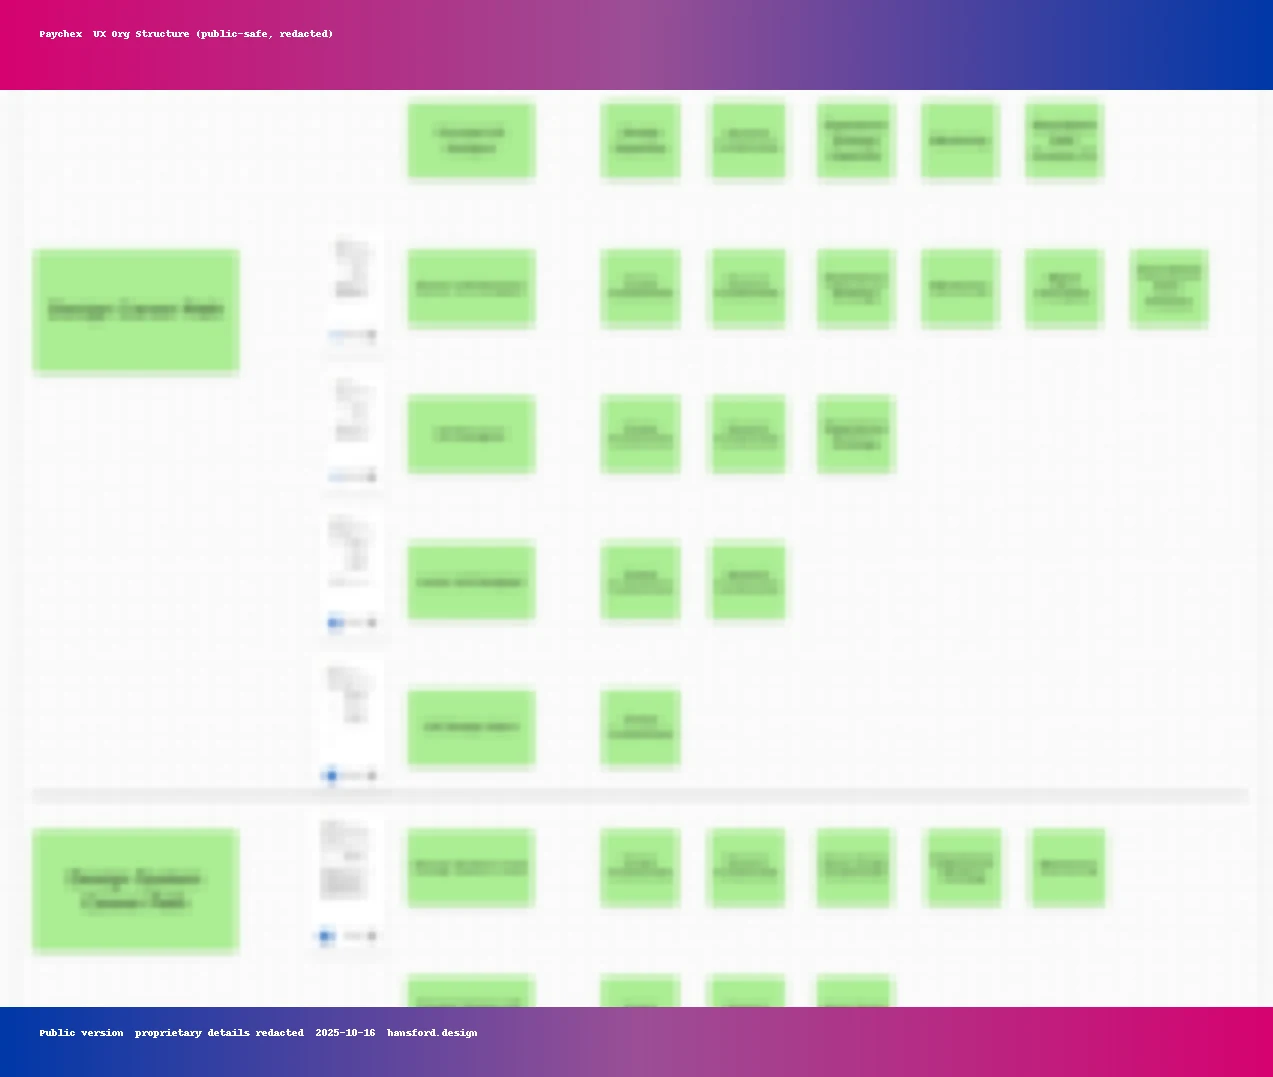Click the Public version label in footer

81,1033
